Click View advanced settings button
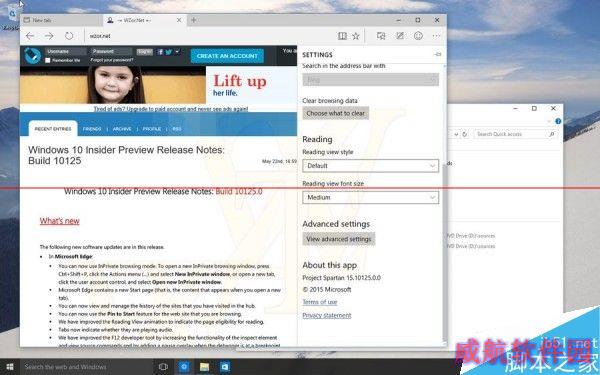 (x=339, y=239)
